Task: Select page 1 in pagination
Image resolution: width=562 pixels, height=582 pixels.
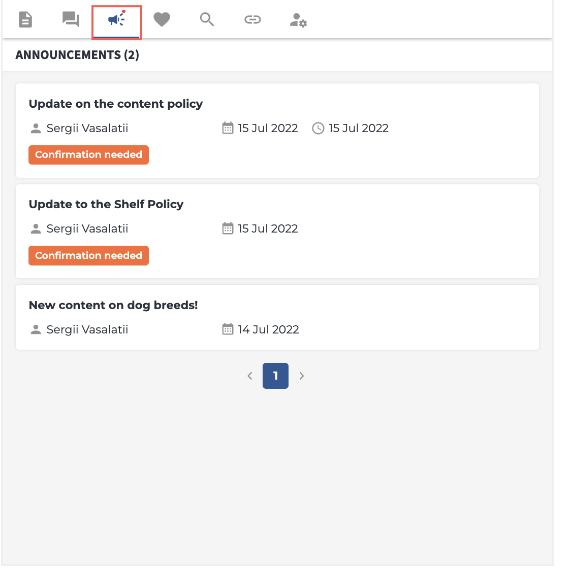Action: click(275, 376)
